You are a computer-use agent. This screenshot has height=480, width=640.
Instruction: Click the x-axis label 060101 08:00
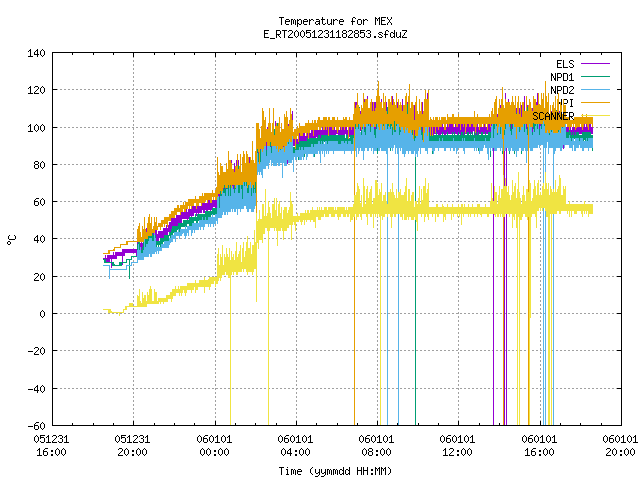(376, 446)
